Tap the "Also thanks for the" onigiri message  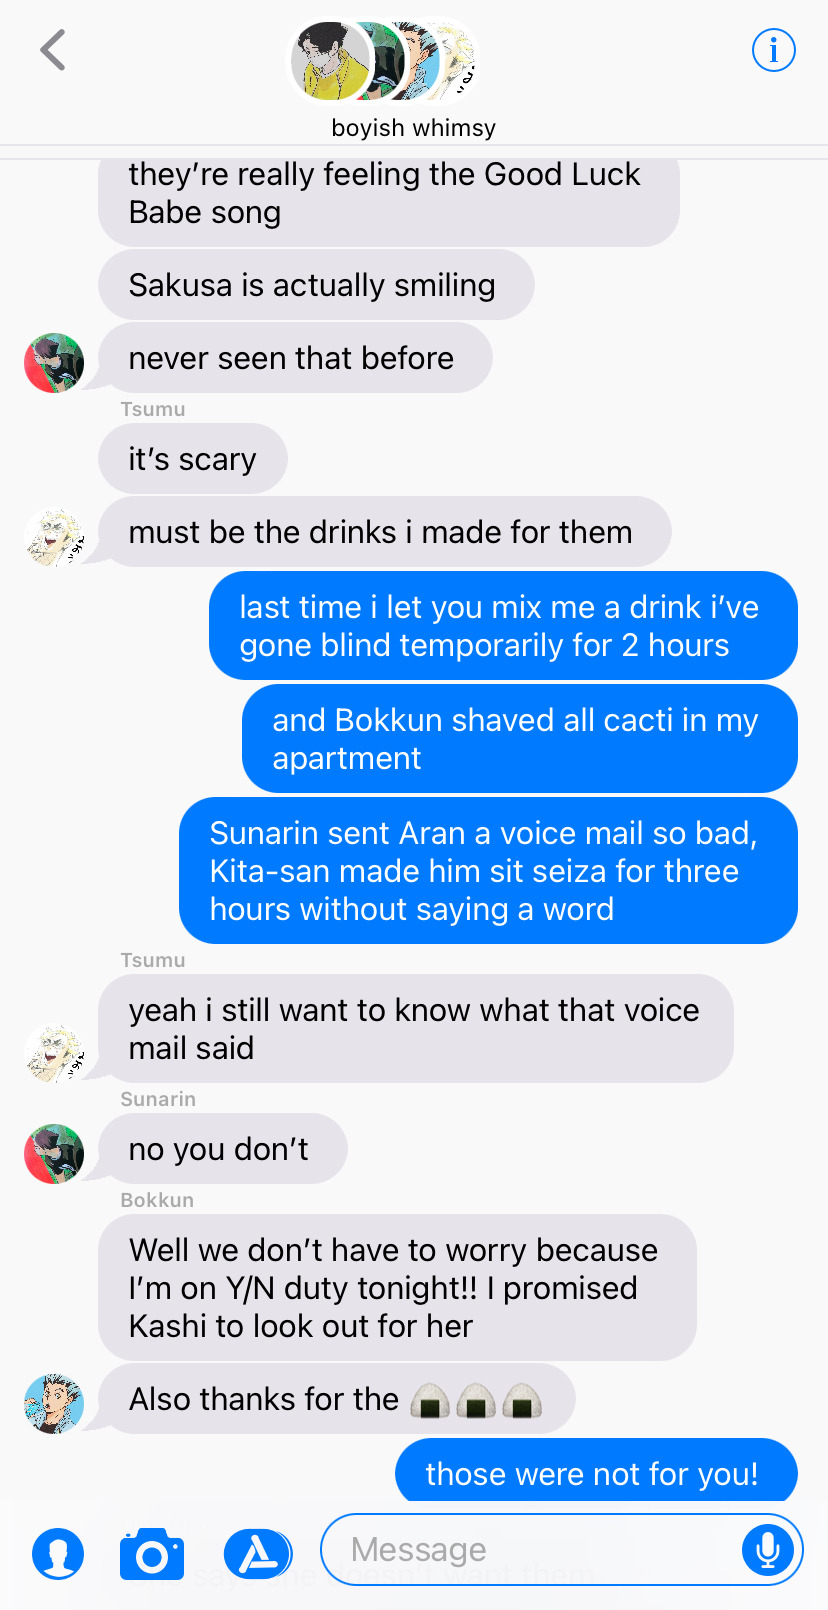[x=337, y=1399]
